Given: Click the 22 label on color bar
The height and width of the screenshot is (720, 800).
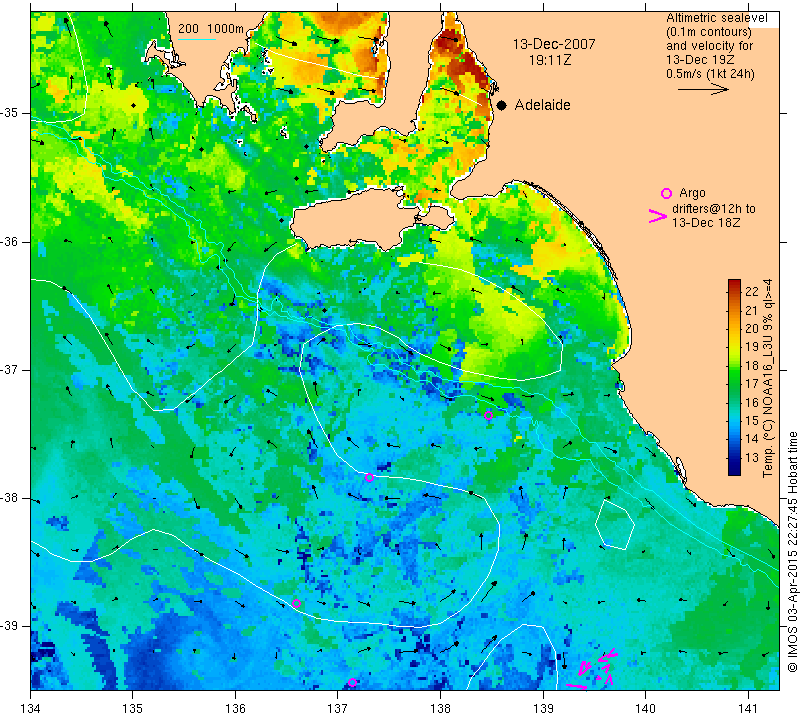Looking at the screenshot, I should point(752,292).
